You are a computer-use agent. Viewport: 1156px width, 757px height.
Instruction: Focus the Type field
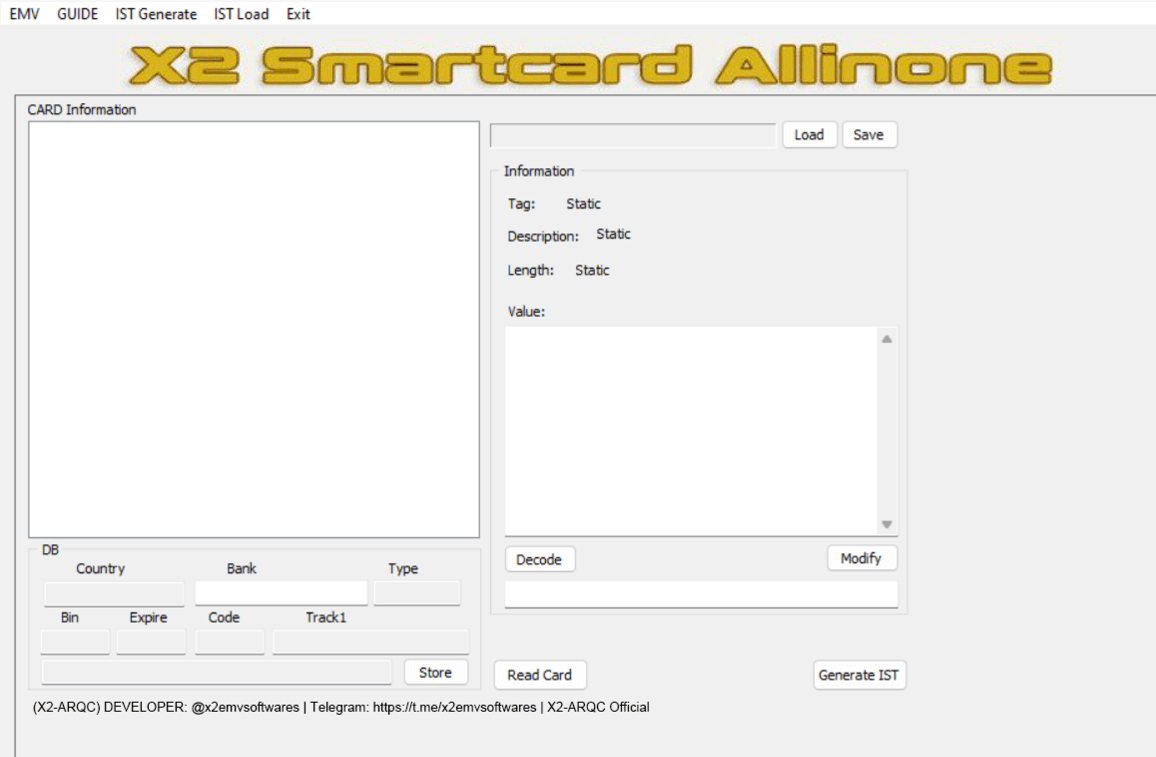[x=417, y=593]
